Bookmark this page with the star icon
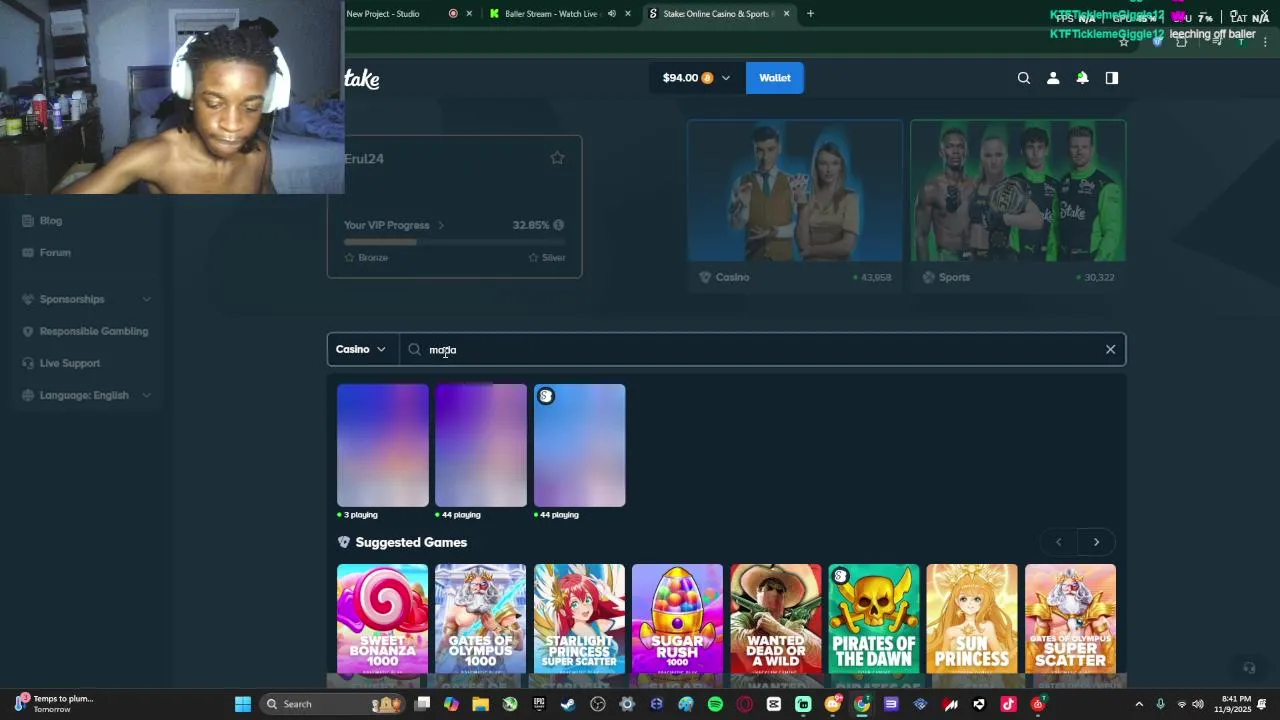 coord(1124,41)
